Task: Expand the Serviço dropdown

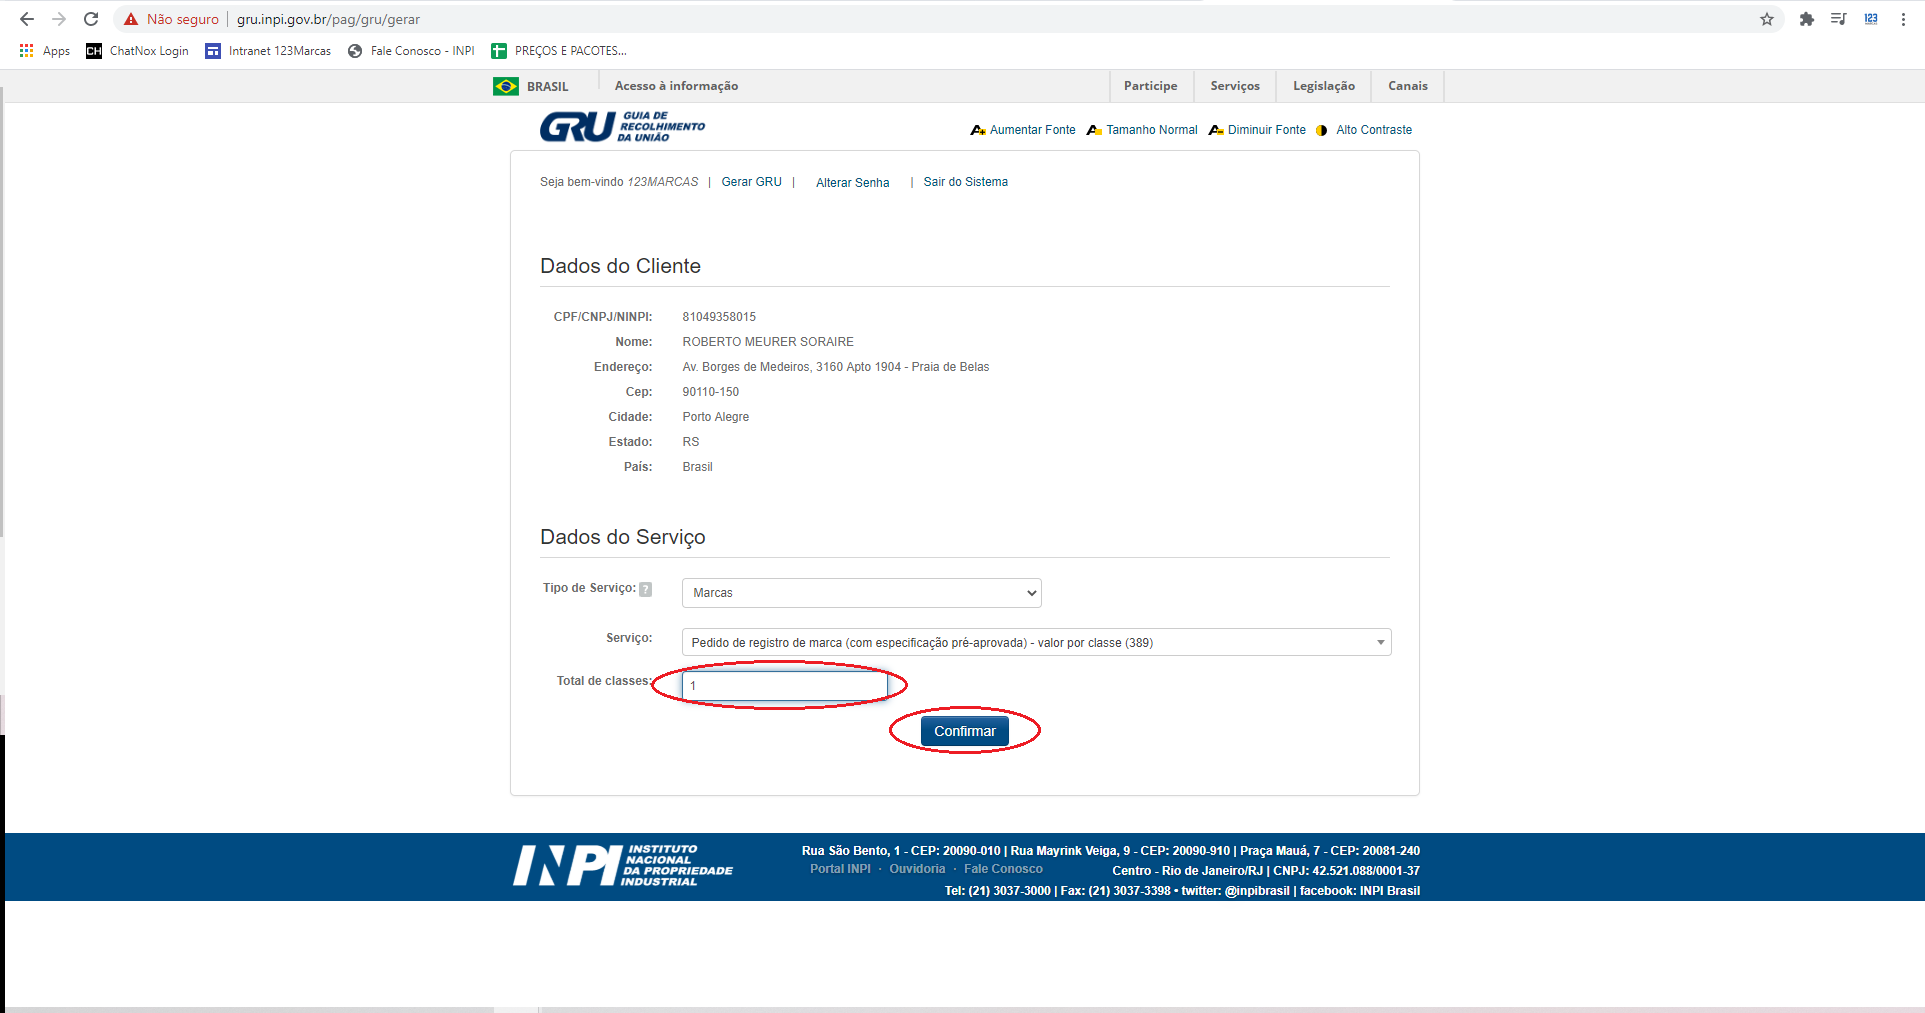Action: pos(1379,641)
